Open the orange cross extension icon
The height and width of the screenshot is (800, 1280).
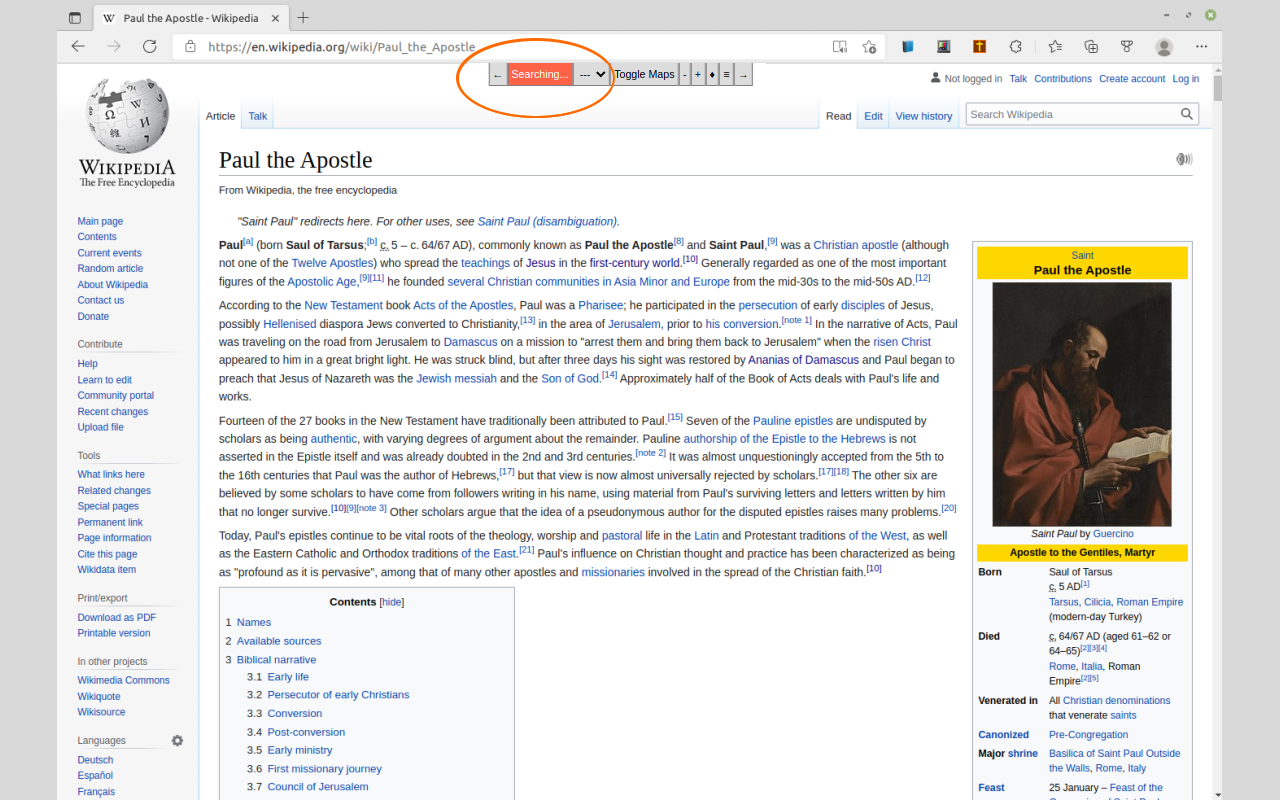point(979,46)
